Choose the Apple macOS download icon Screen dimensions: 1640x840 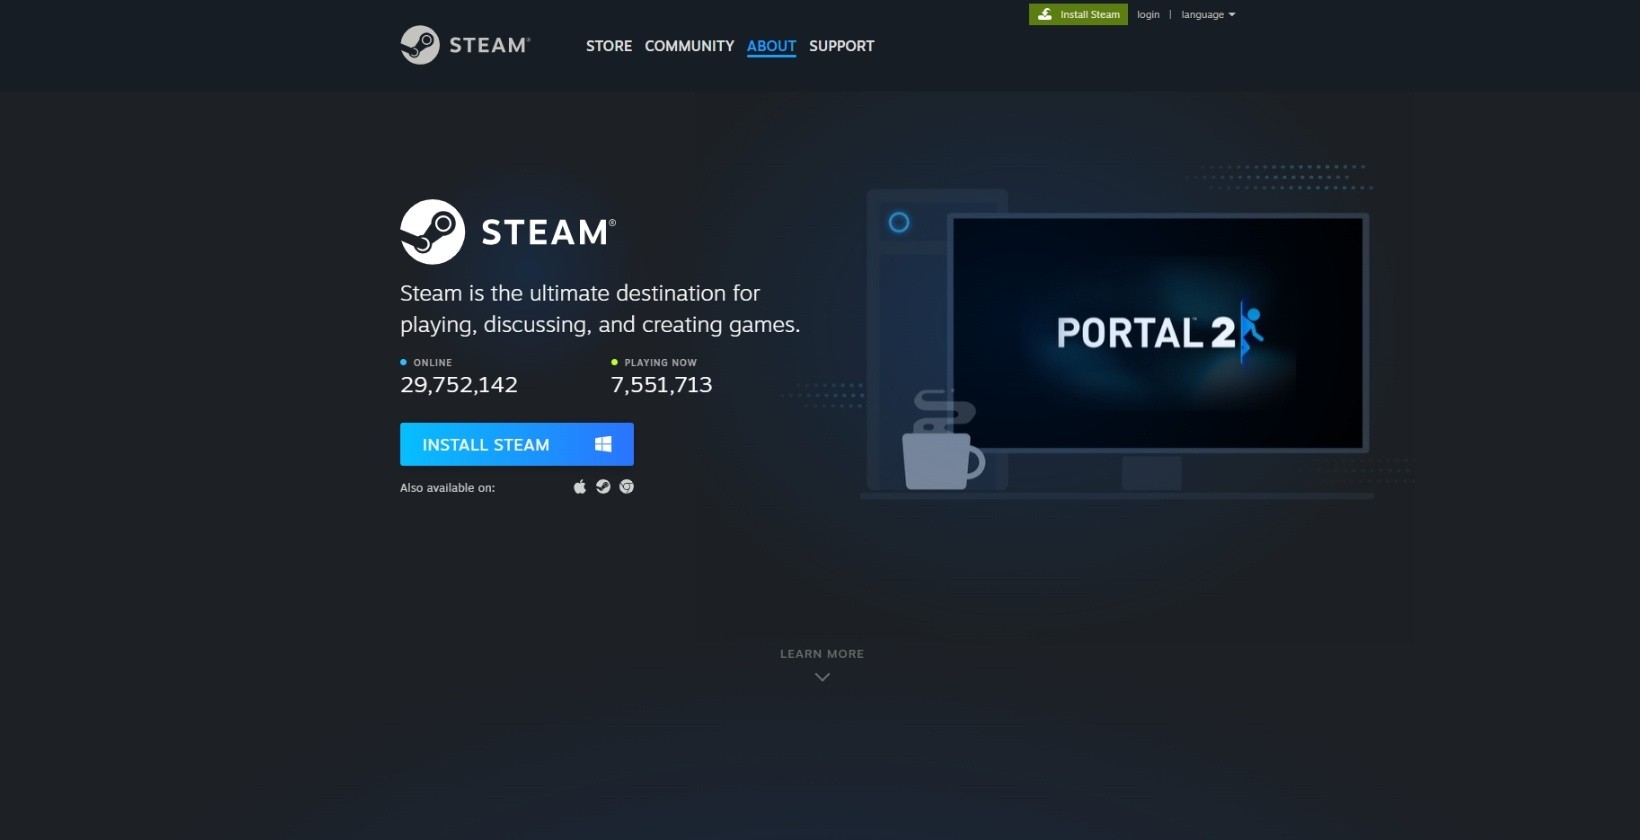pyautogui.click(x=579, y=487)
